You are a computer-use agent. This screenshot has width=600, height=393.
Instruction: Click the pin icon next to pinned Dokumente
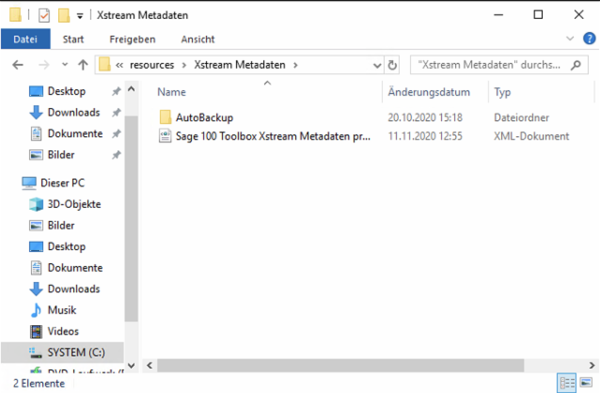[116, 134]
